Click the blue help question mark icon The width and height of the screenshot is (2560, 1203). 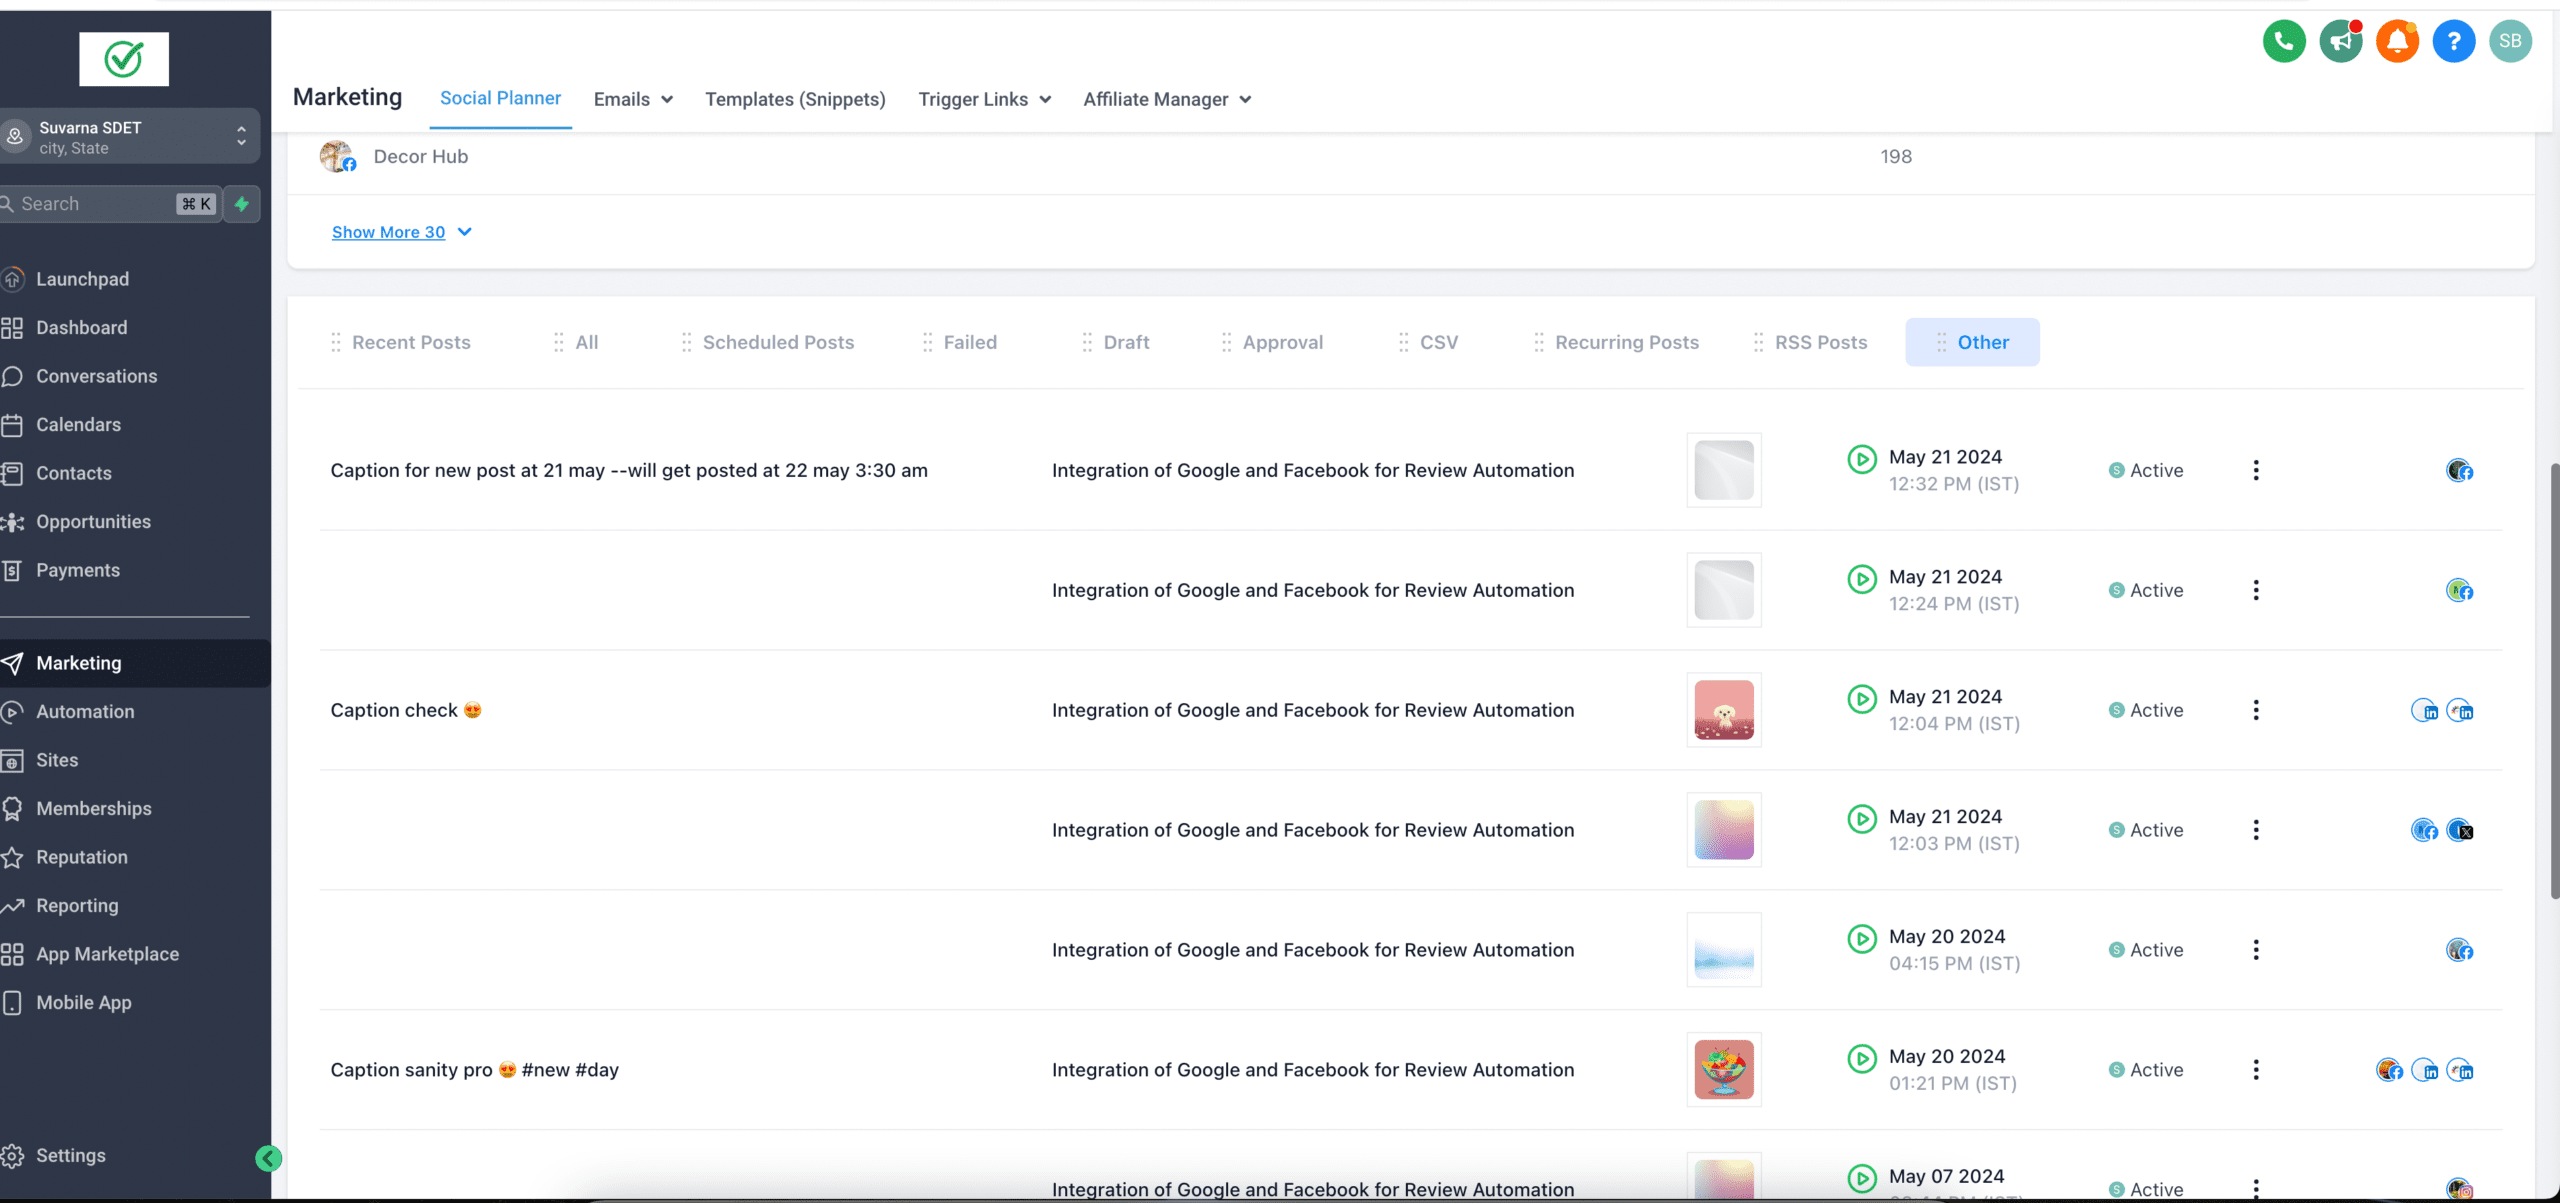click(2454, 41)
